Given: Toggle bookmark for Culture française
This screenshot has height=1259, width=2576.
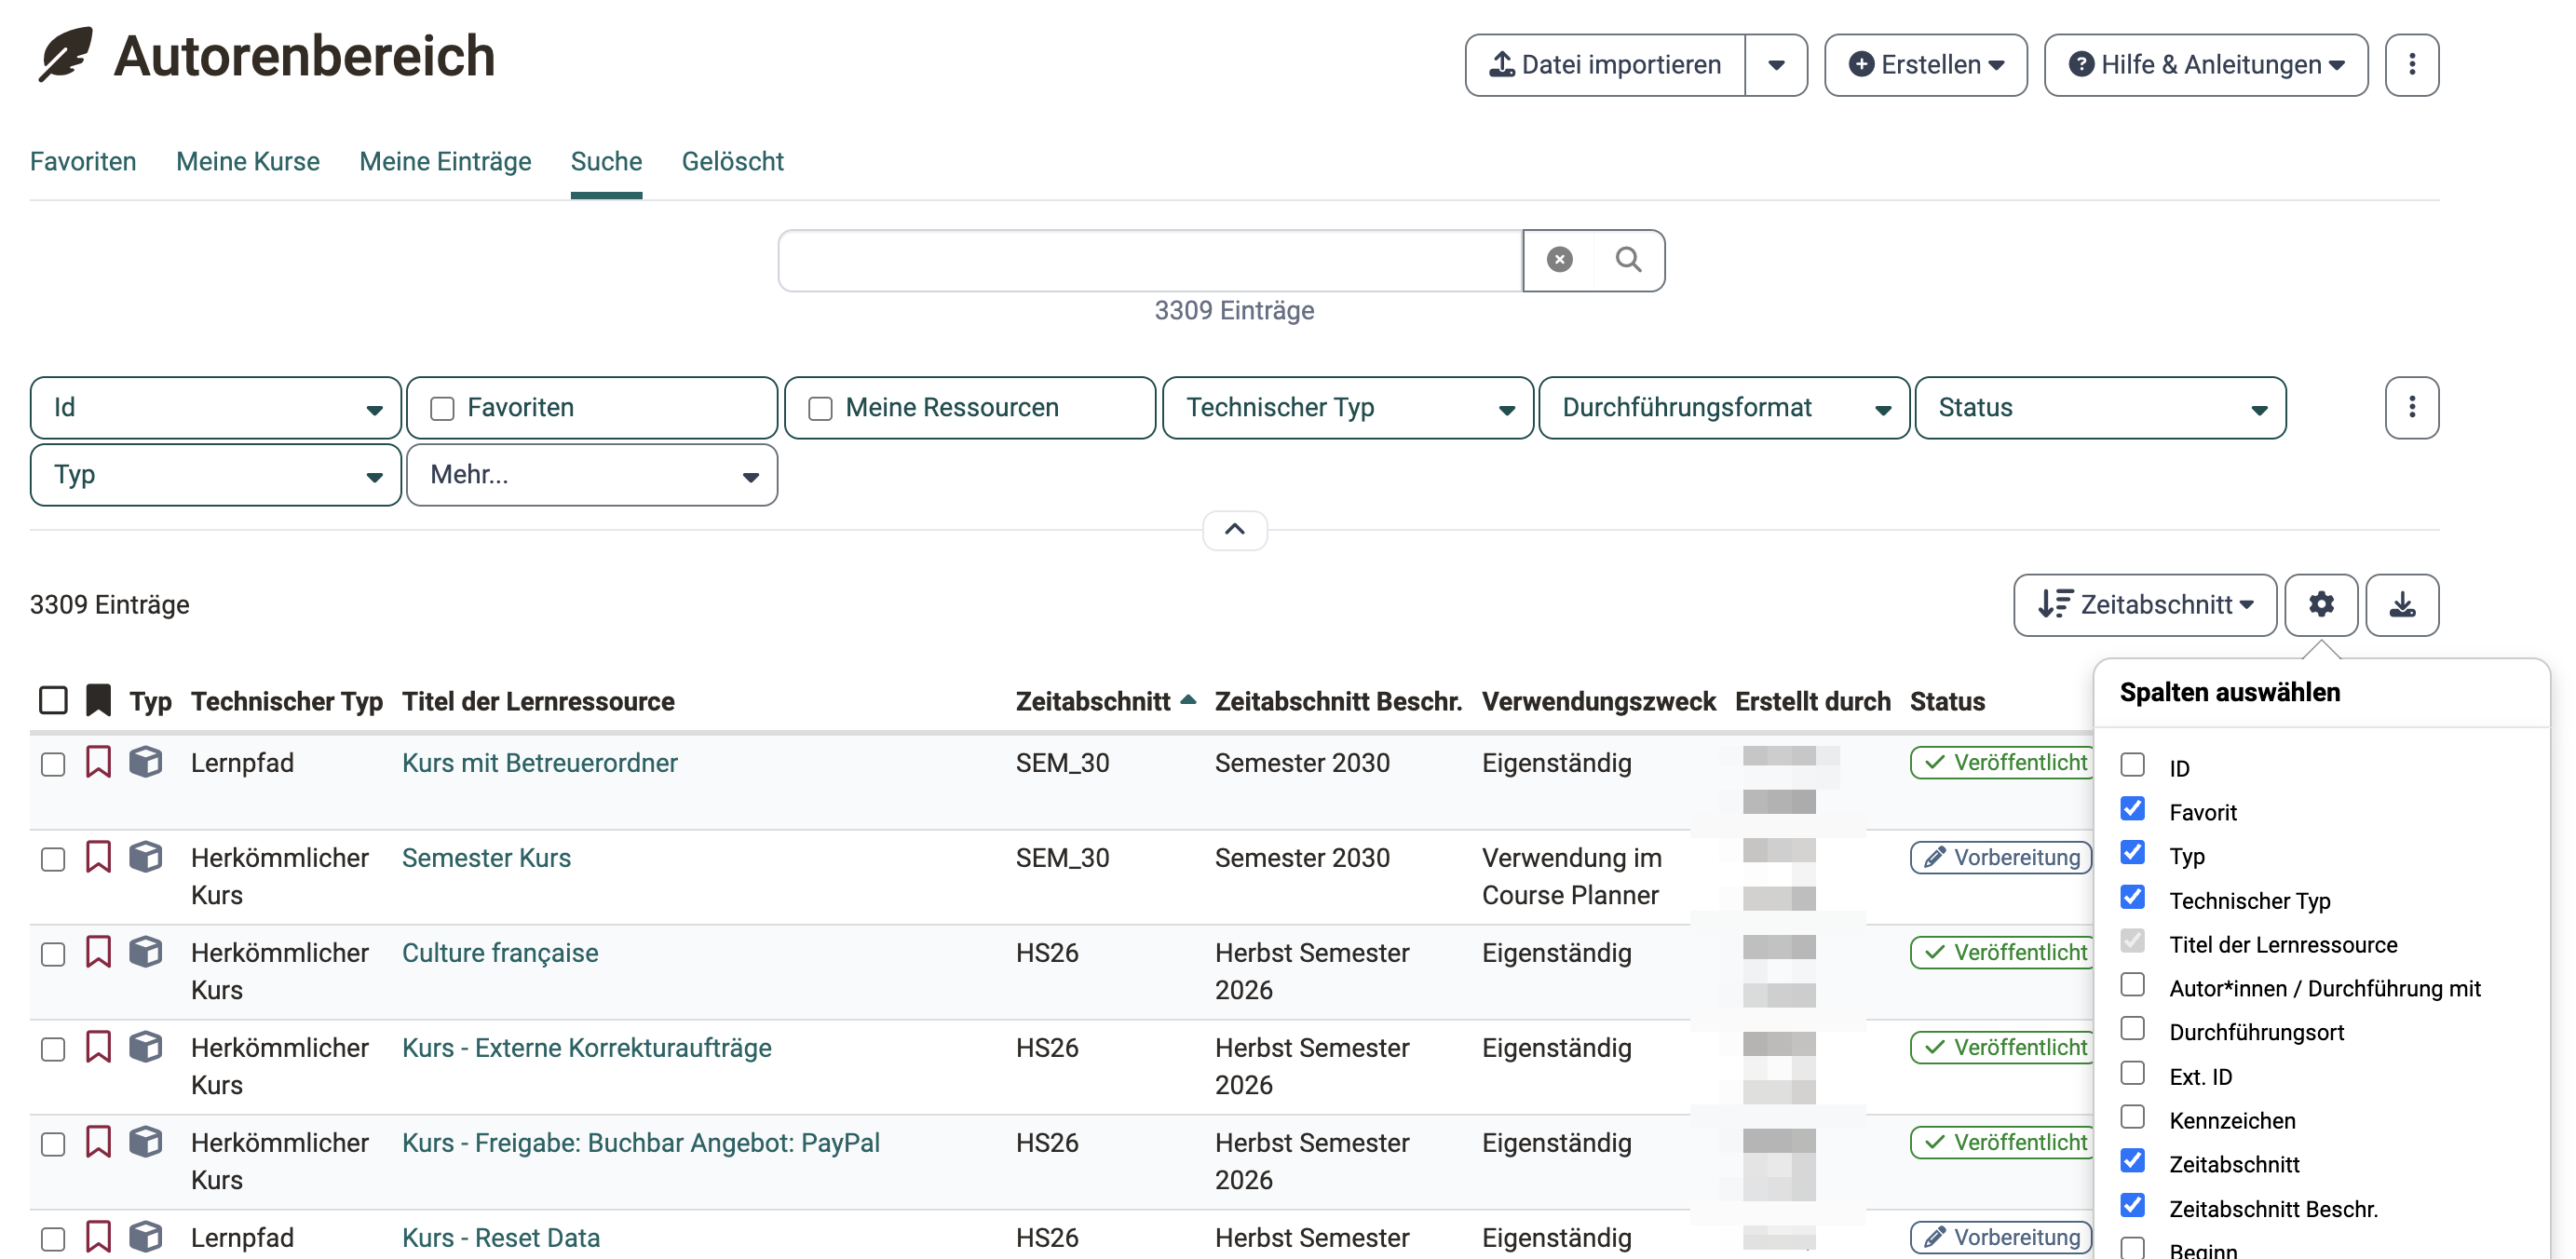Looking at the screenshot, I should [x=98, y=952].
